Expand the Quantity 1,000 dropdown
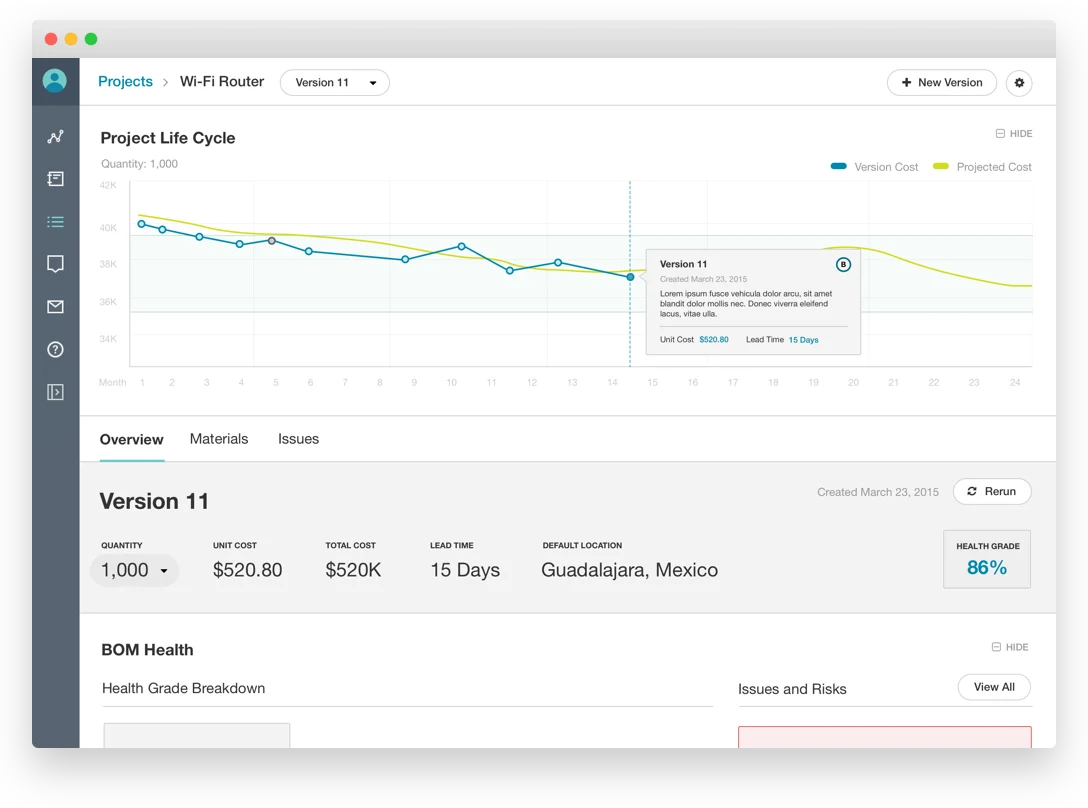Image resolution: width=1088 pixels, height=808 pixels. coord(135,571)
